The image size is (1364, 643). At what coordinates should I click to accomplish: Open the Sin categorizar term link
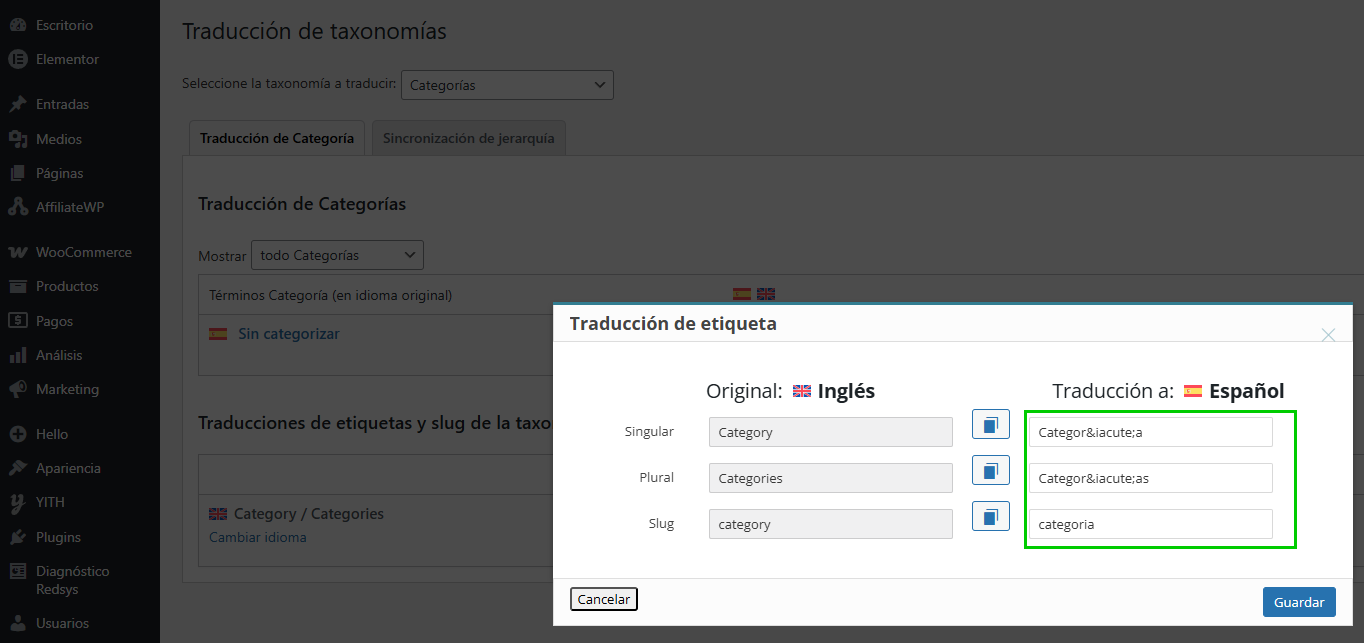click(x=288, y=334)
